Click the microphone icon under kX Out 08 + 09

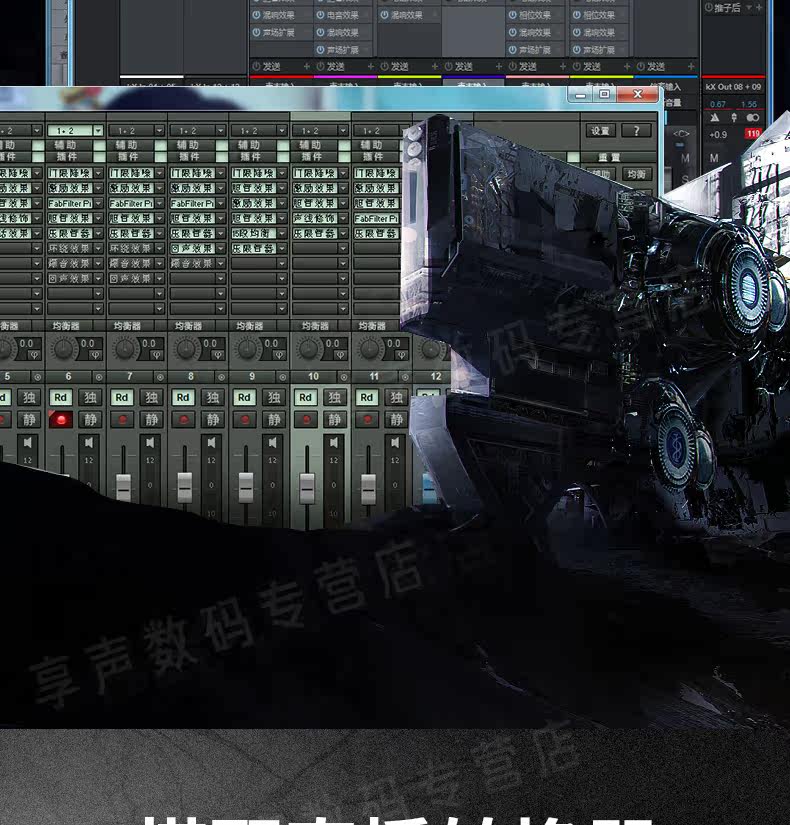(734, 117)
